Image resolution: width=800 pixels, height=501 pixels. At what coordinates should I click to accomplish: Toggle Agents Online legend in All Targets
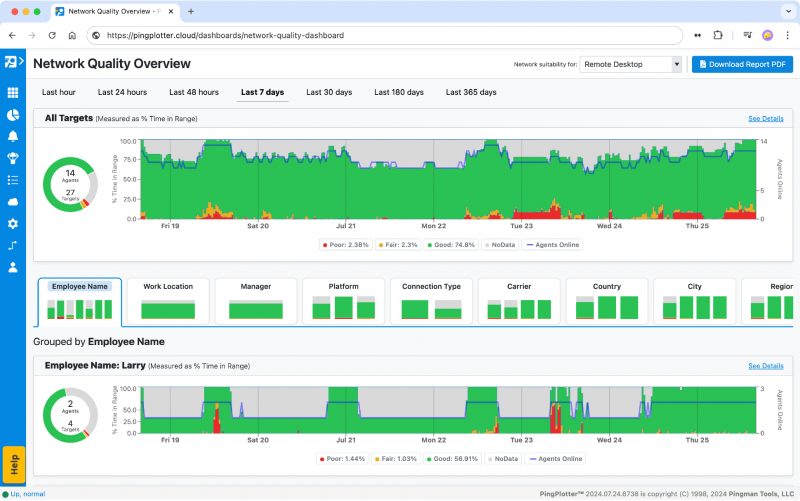pyautogui.click(x=553, y=245)
